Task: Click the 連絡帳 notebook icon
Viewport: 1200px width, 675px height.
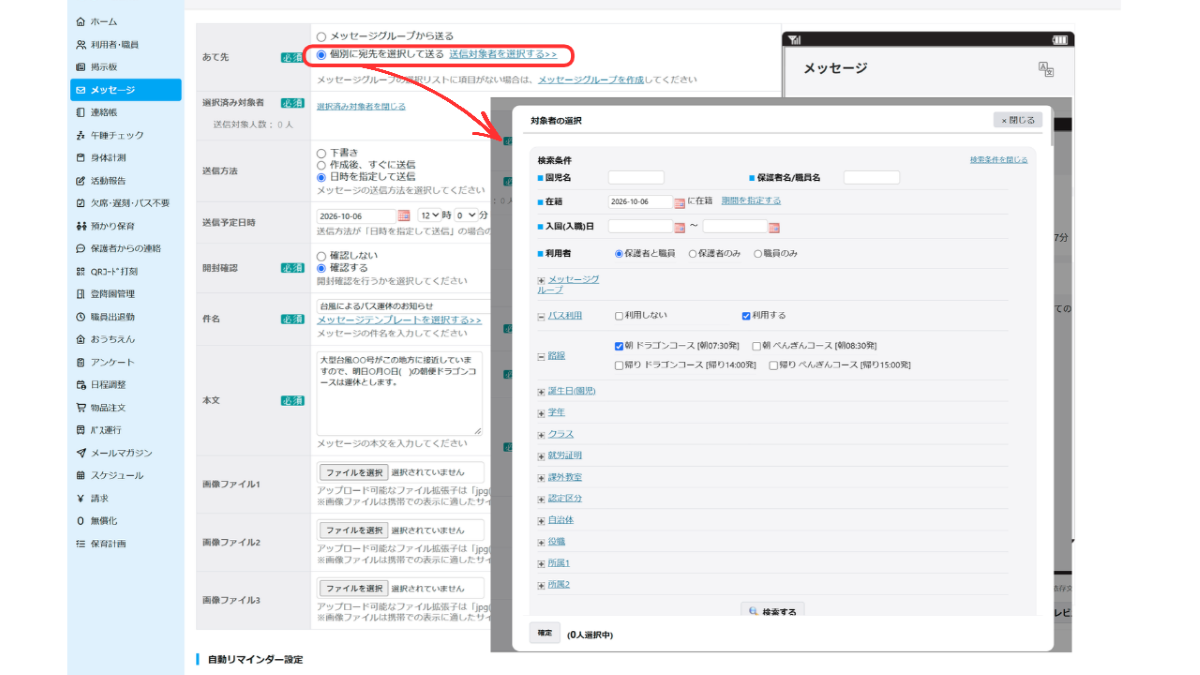Action: click(x=81, y=112)
